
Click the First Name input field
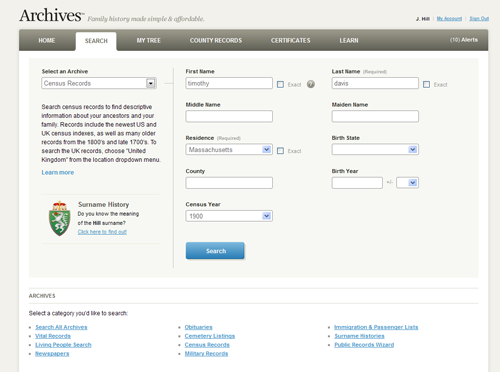pyautogui.click(x=229, y=83)
